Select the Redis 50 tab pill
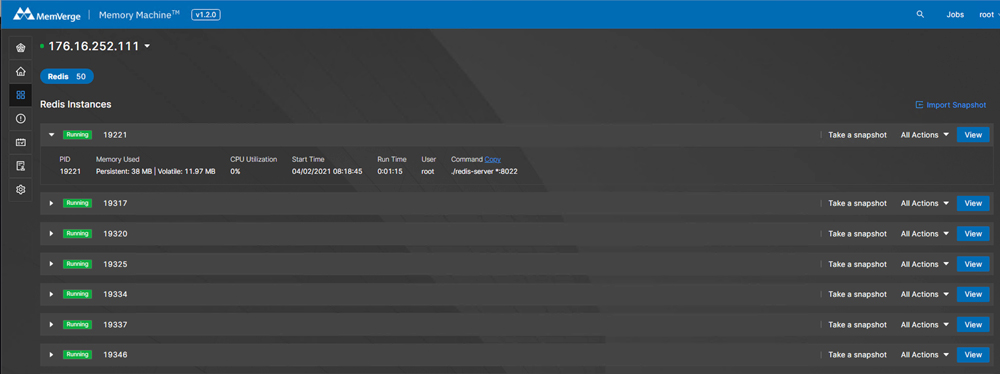 [67, 77]
